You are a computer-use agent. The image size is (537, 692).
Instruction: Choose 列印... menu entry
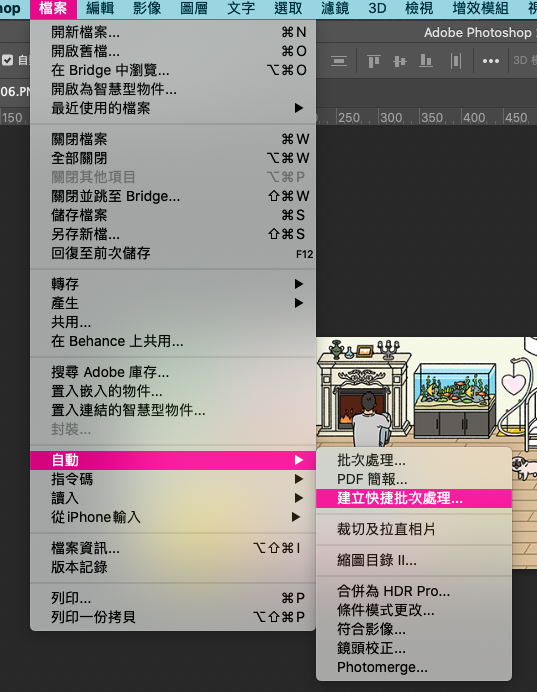(173, 598)
